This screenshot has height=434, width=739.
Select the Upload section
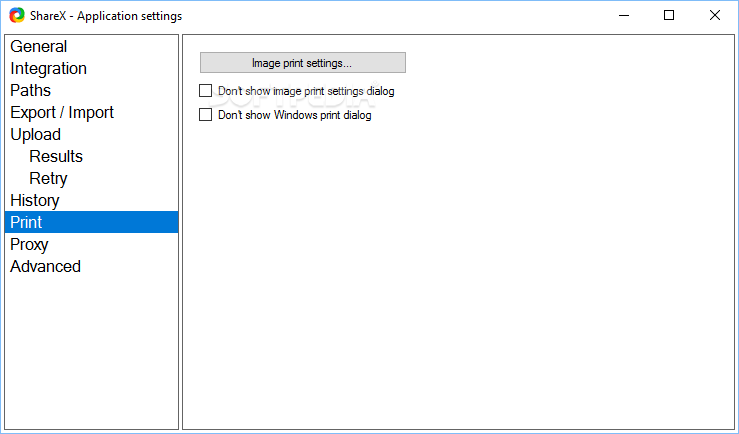pyautogui.click(x=91, y=134)
